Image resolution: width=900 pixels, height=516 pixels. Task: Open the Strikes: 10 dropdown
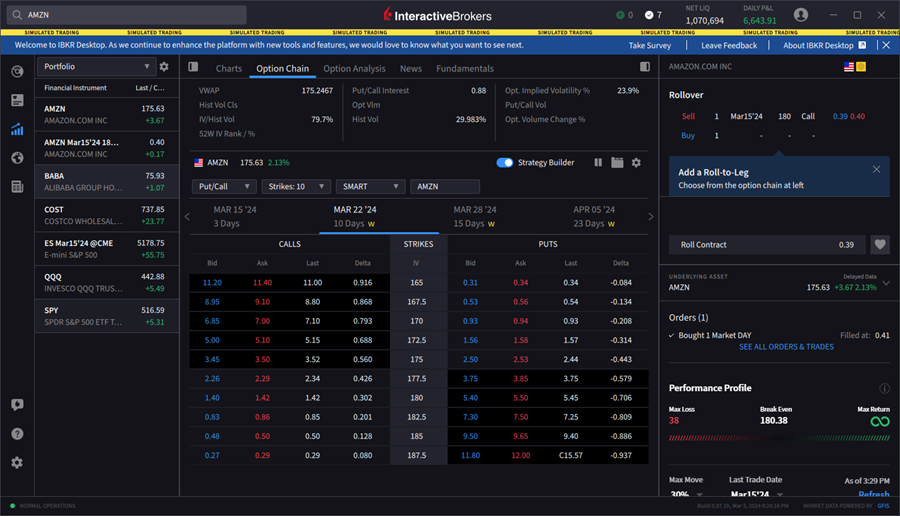pos(296,187)
